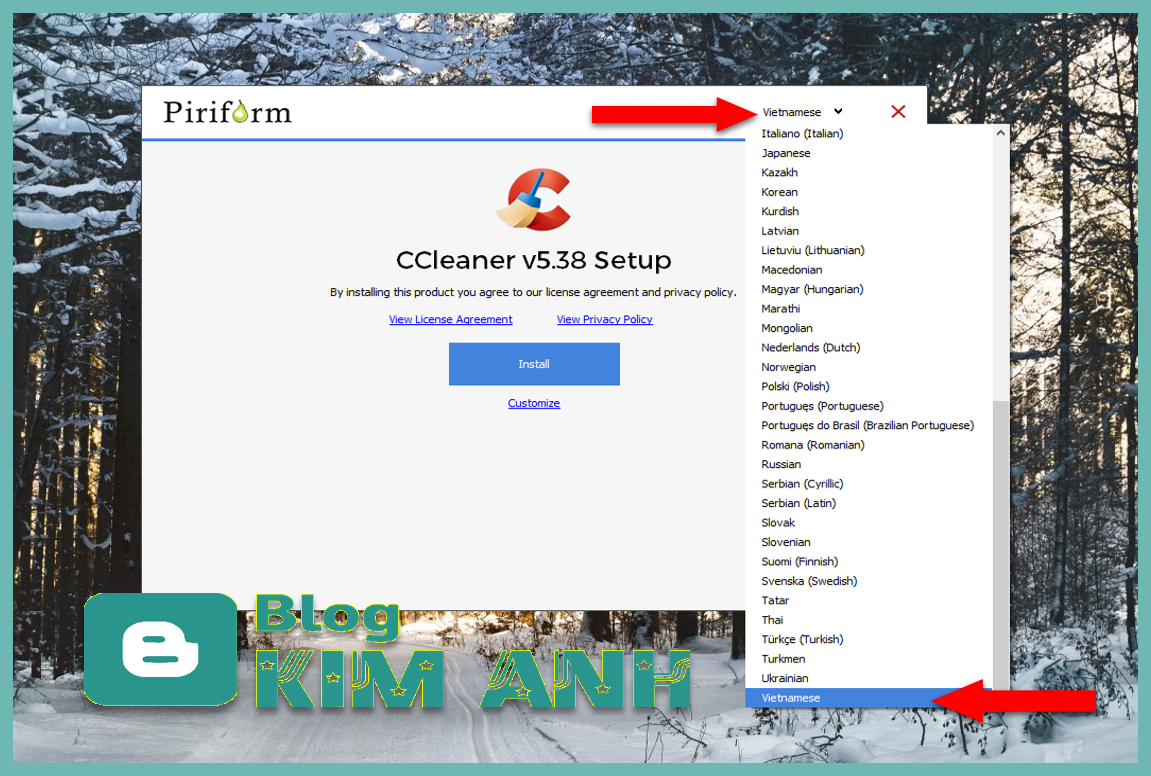The width and height of the screenshot is (1151, 776).
Task: Select Ukrainian language option
Action: tap(869, 678)
